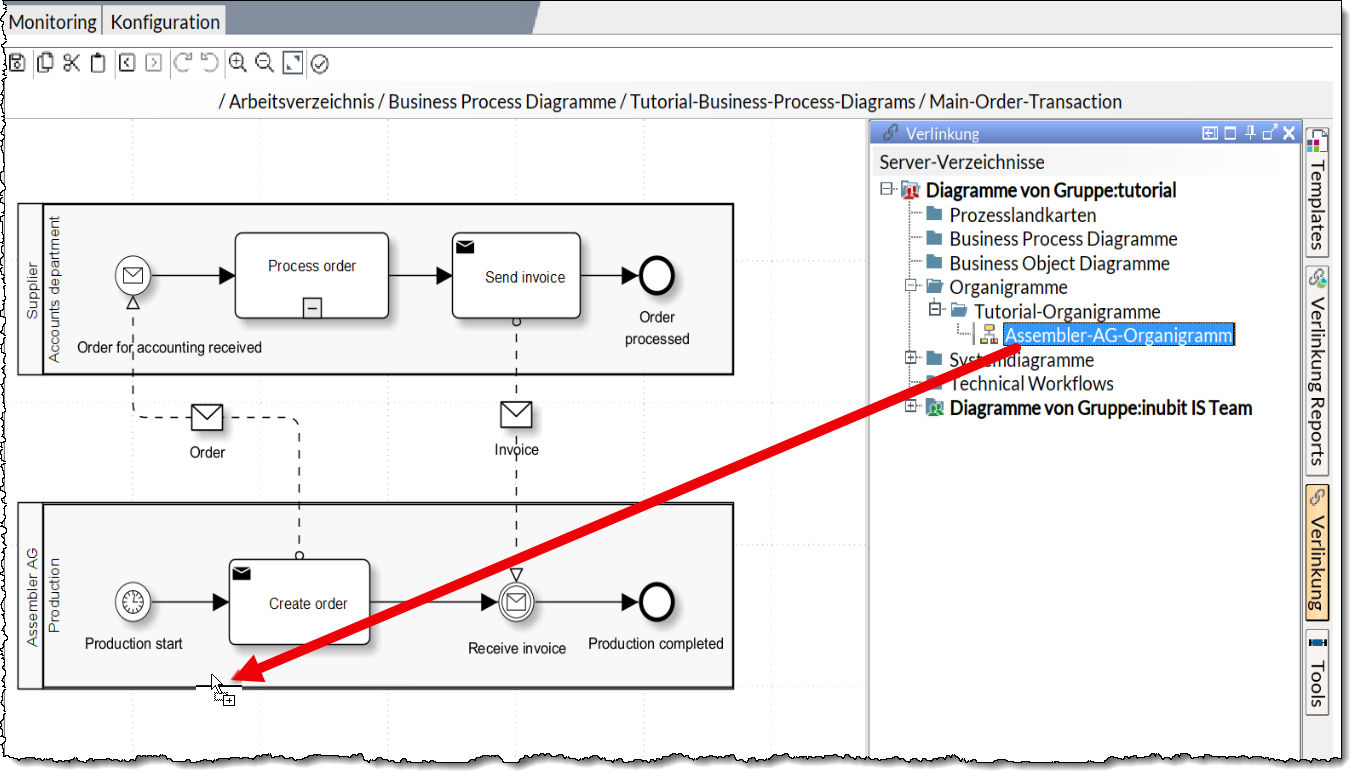The height and width of the screenshot is (778, 1357).
Task: Pin the Verlinkung panel
Action: click(1250, 133)
